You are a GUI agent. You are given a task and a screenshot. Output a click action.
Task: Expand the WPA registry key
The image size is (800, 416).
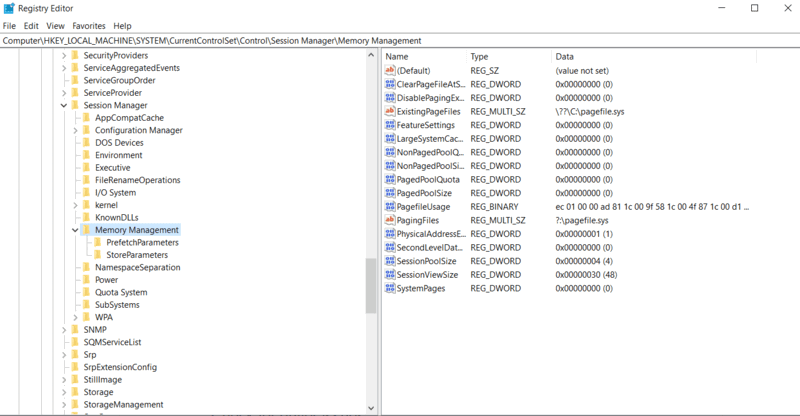pos(75,317)
